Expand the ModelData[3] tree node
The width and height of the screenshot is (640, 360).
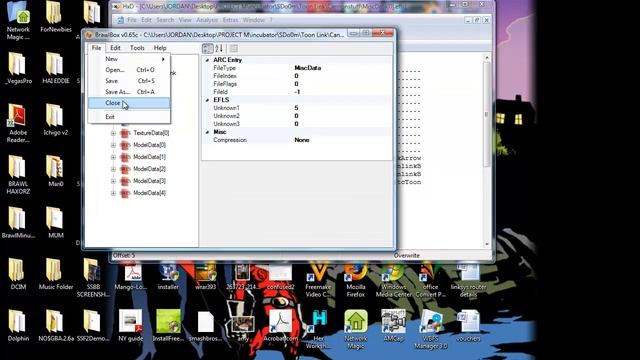coord(113,181)
